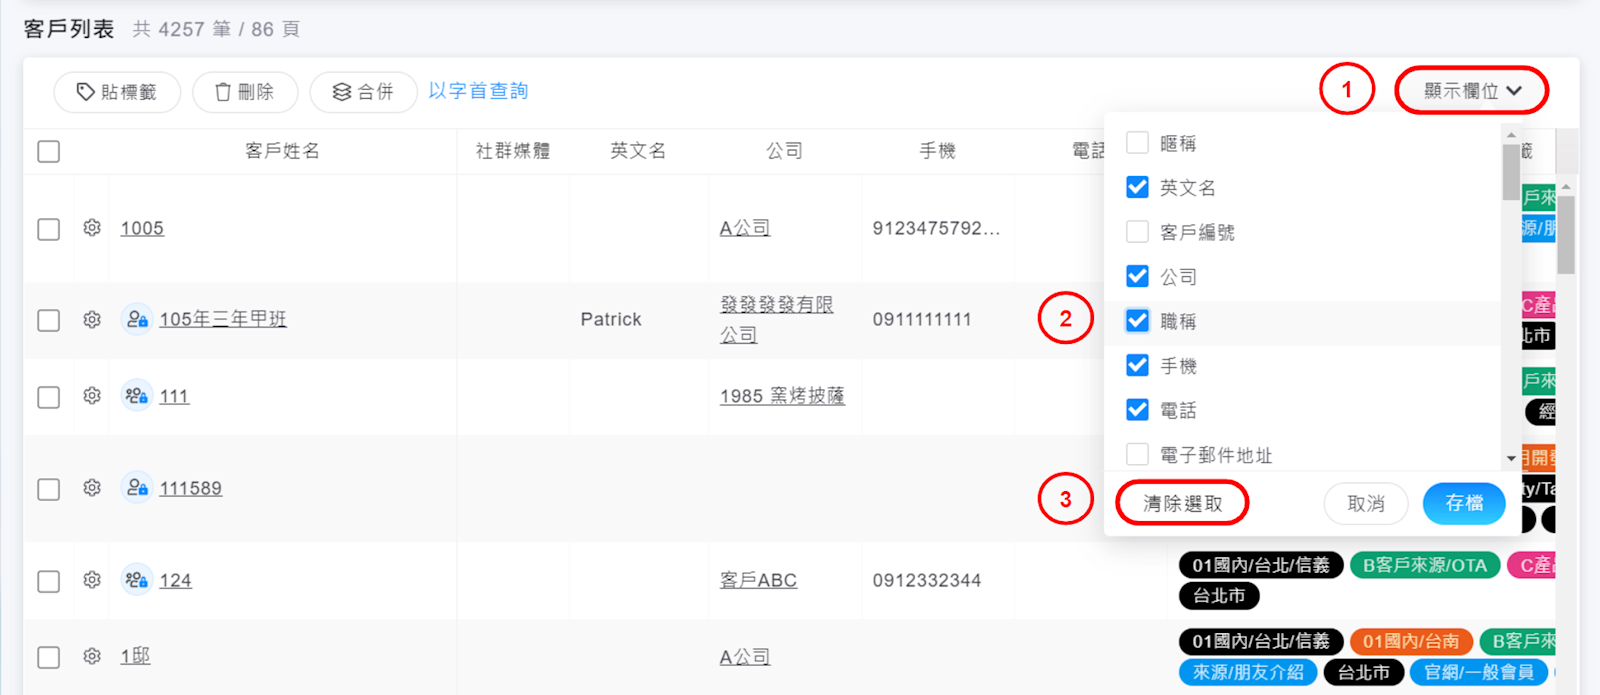Open the 顯示欄位 dropdown

click(1471, 91)
